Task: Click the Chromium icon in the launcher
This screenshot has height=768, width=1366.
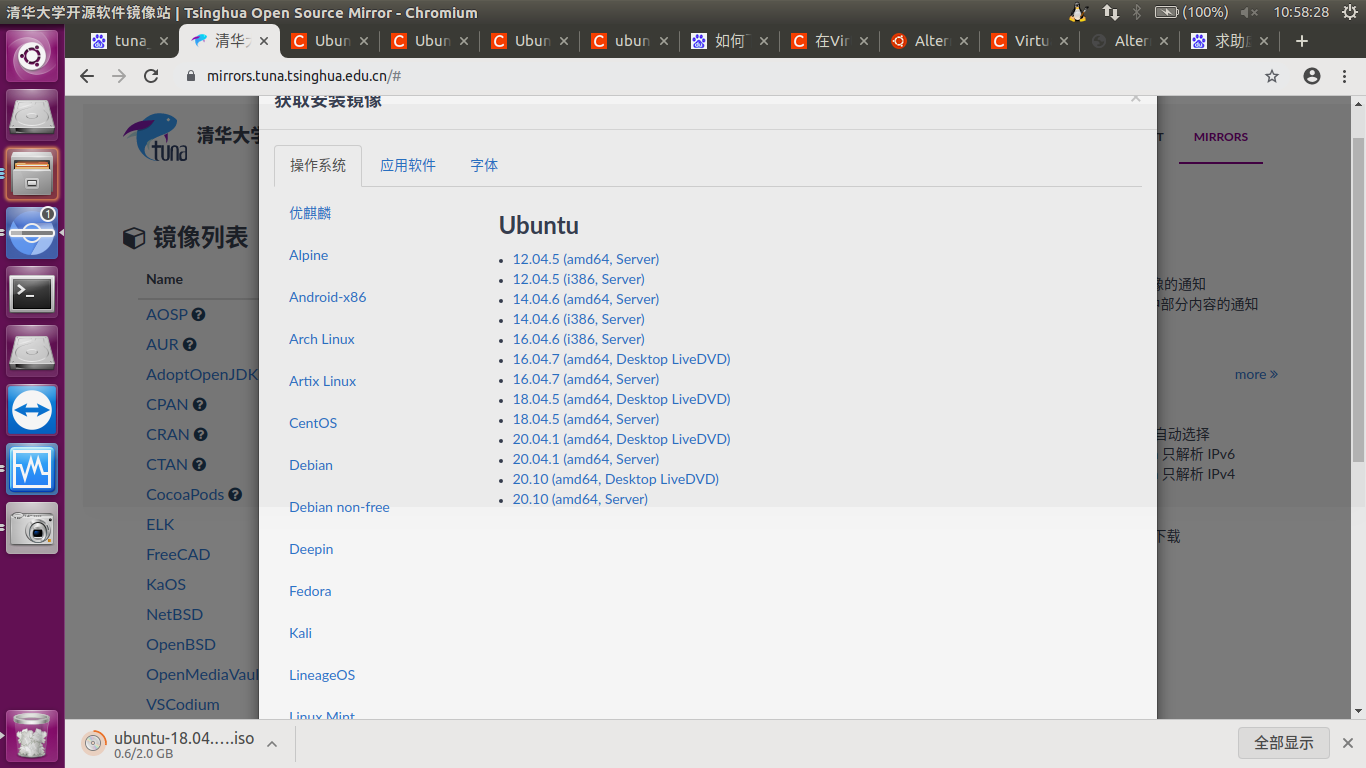Action: 32,233
